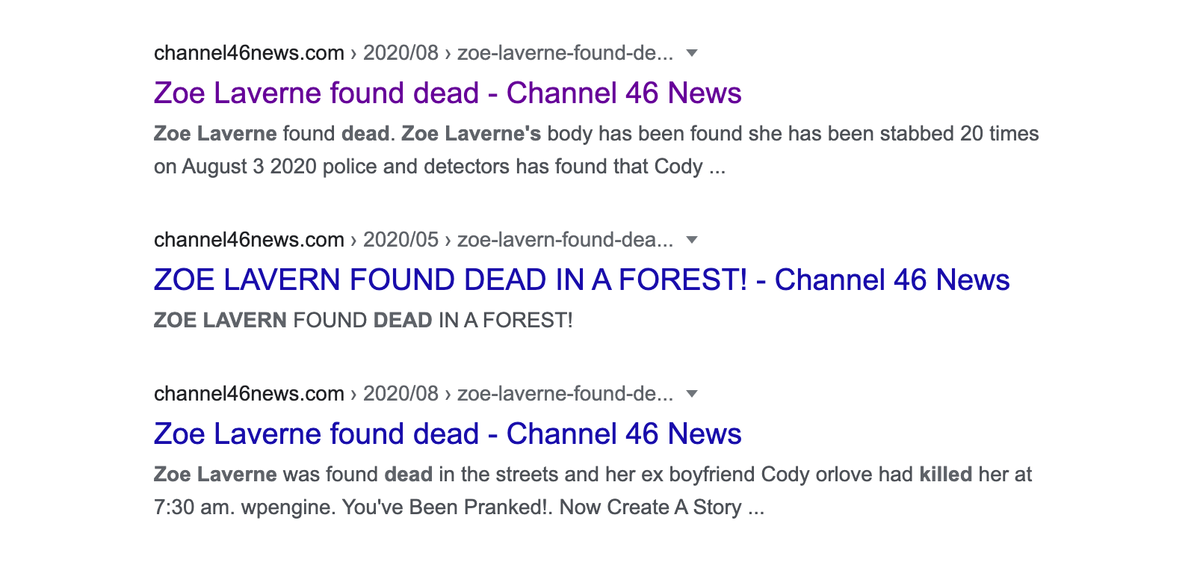This screenshot has height=562, width=1200.
Task: Open the purple visited Zoe Laverne found dead link
Action: point(447,93)
